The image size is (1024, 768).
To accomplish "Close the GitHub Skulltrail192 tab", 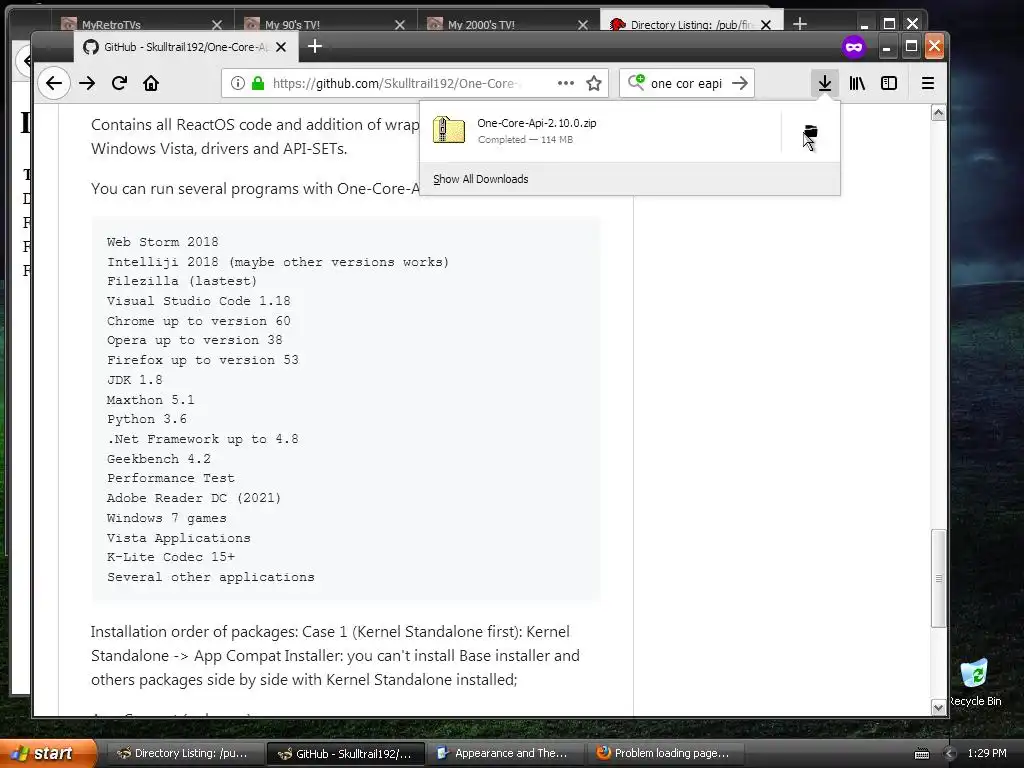I will point(281,47).
